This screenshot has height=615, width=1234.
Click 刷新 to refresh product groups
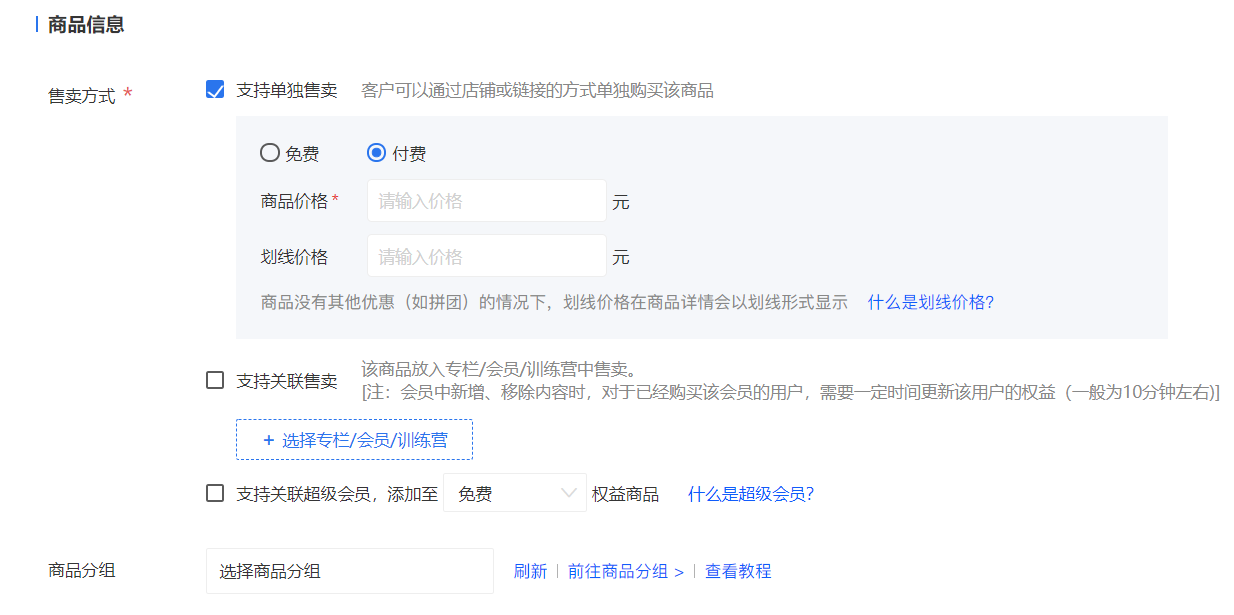(530, 571)
